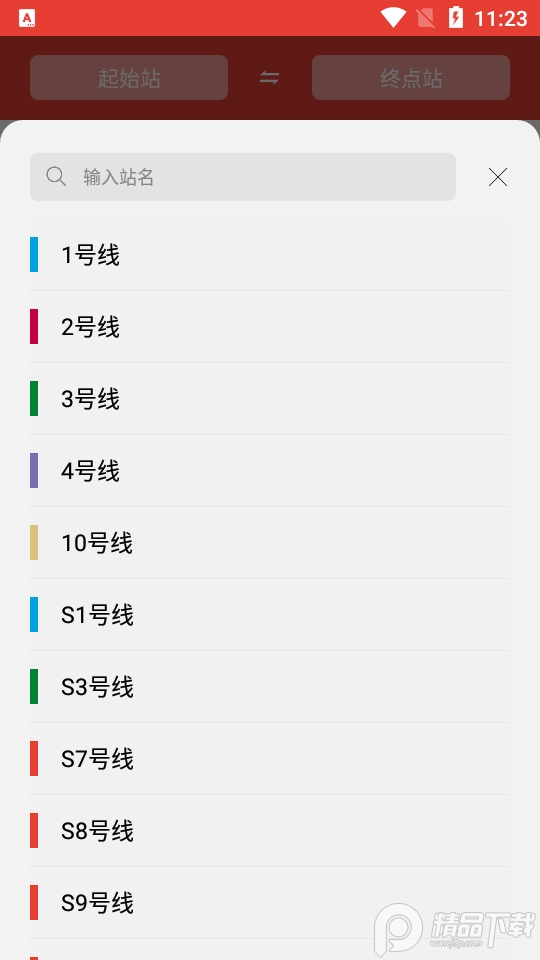Screen dimensions: 540x960
Task: Open the 起始站 start station field
Action: [129, 78]
